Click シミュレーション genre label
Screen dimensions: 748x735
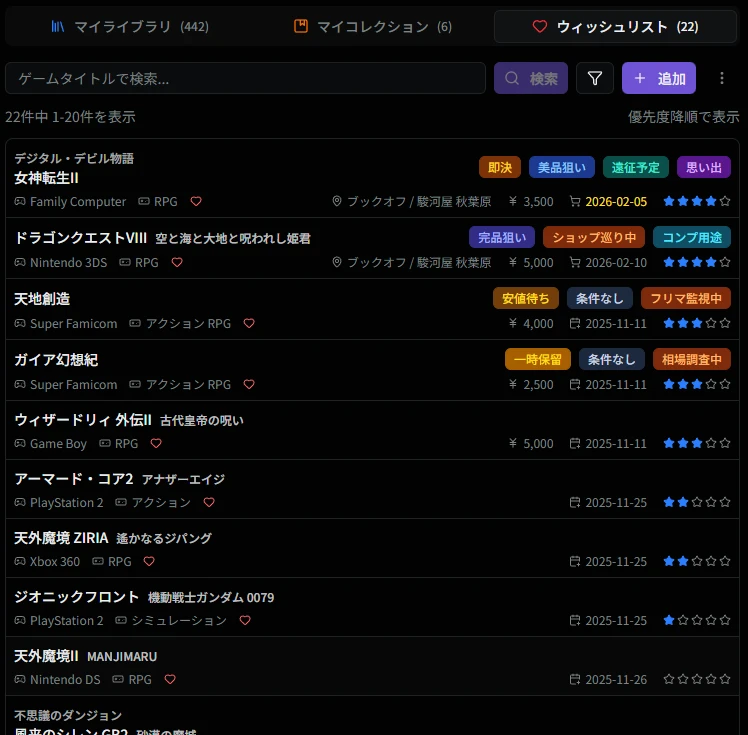click(x=179, y=621)
